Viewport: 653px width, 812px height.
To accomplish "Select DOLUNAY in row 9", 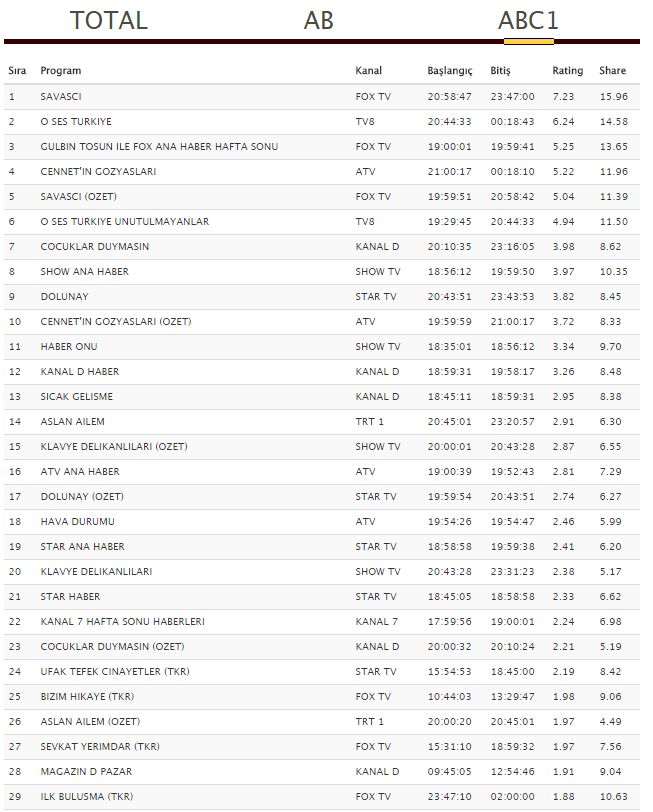I will (x=64, y=297).
